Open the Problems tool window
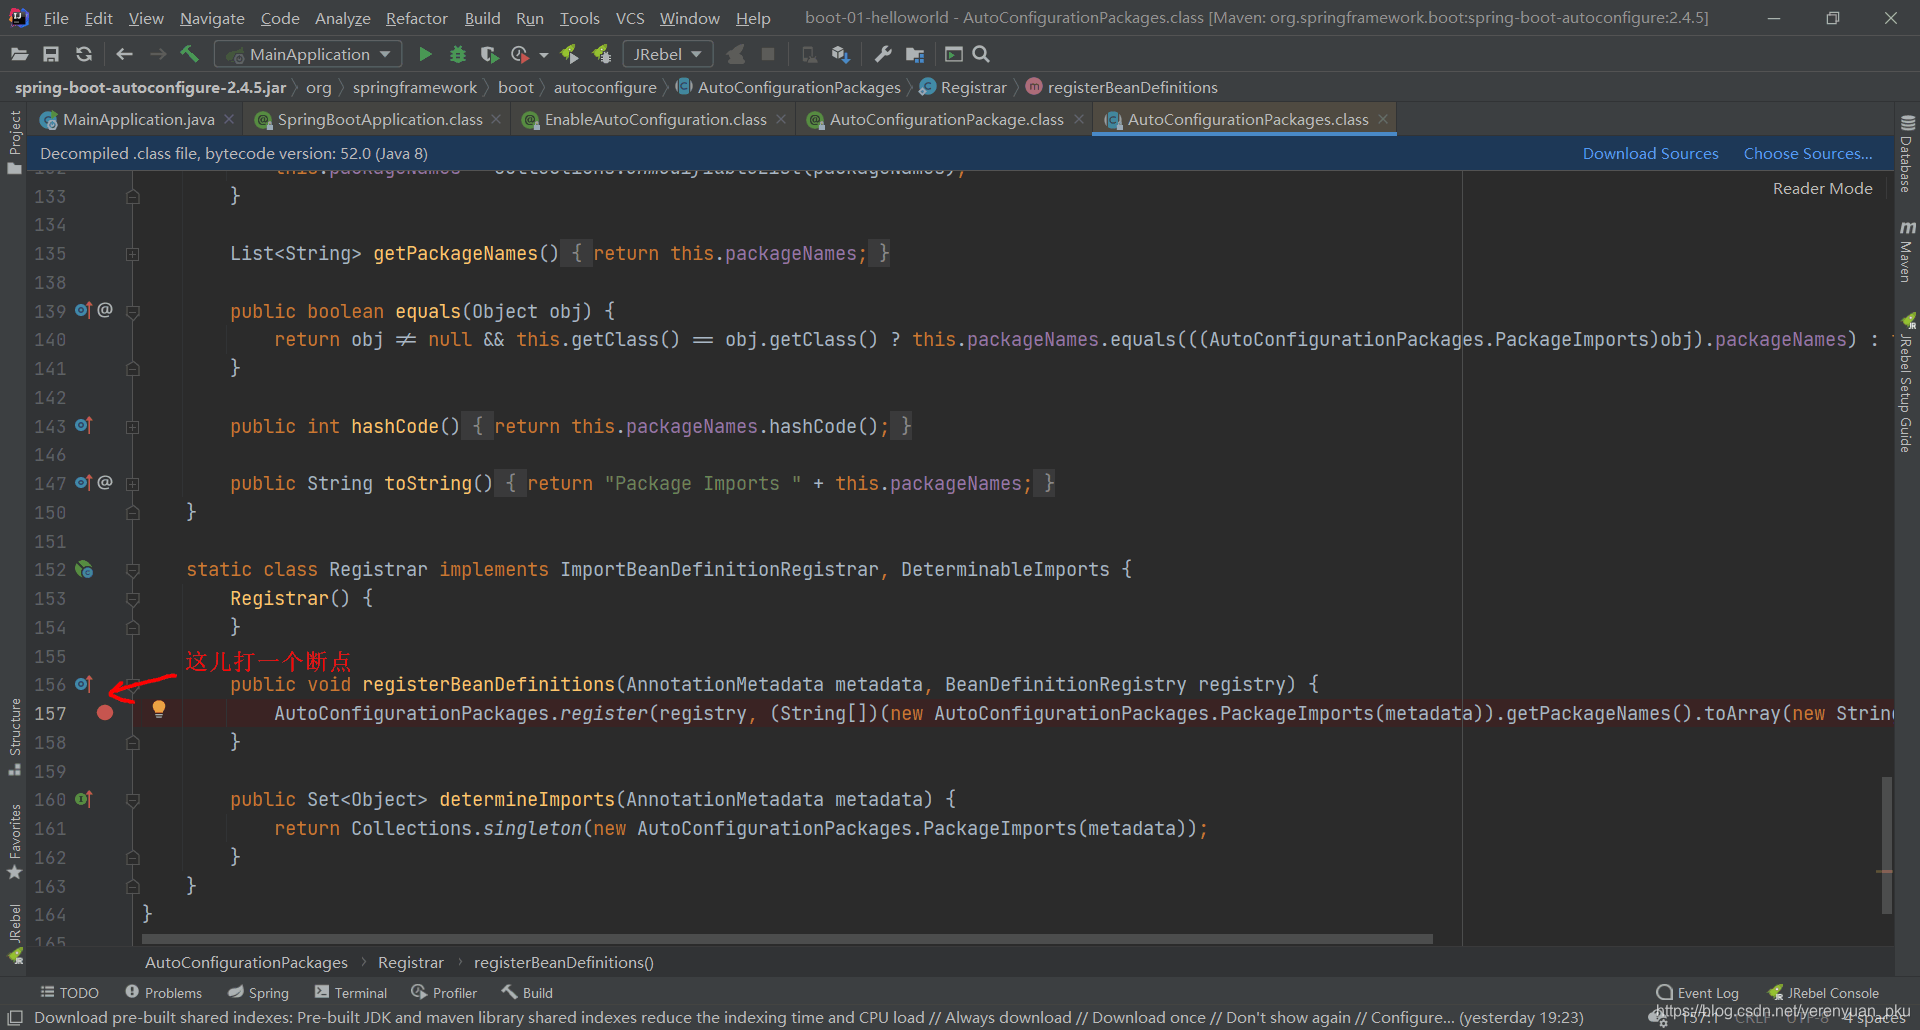 pyautogui.click(x=163, y=992)
